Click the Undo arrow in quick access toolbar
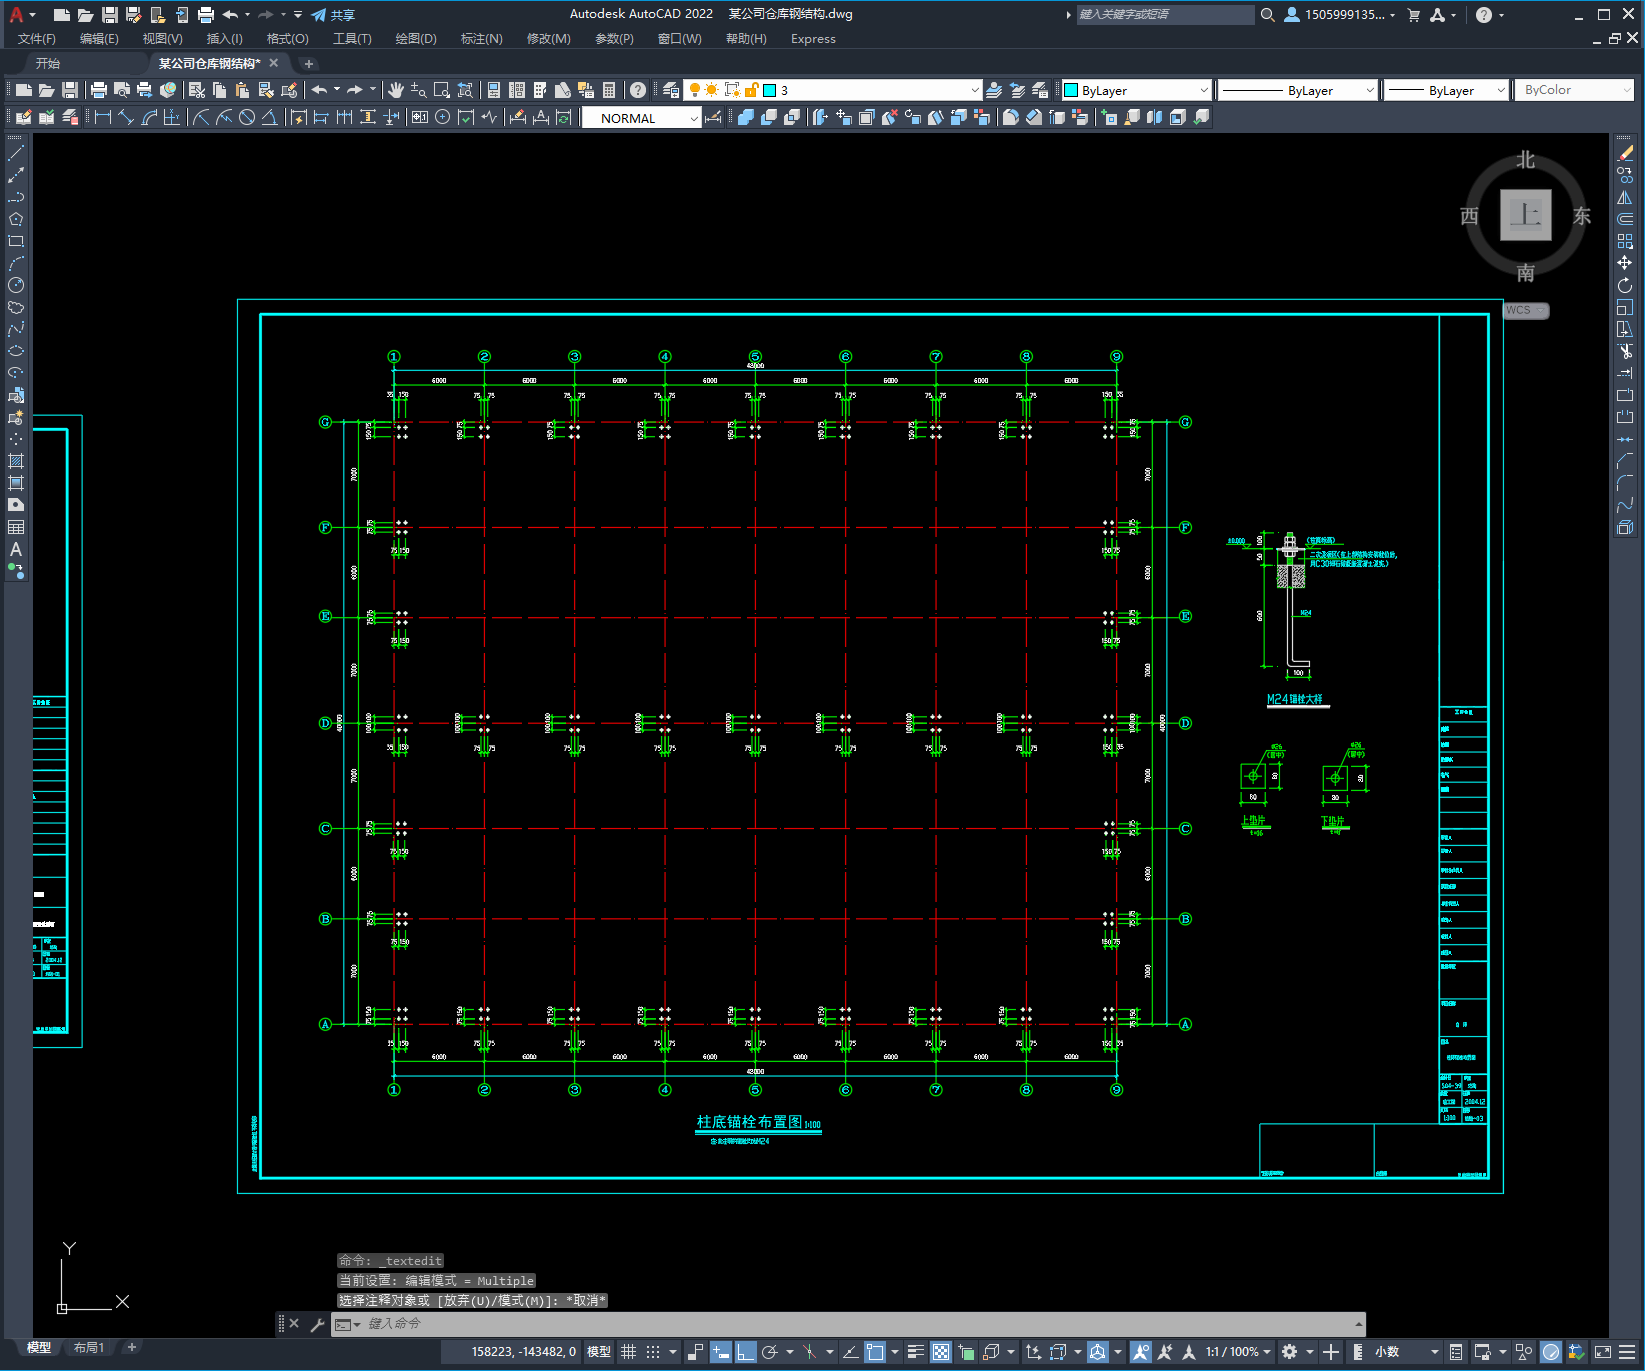Screen dimensions: 1645x1371 [230, 15]
